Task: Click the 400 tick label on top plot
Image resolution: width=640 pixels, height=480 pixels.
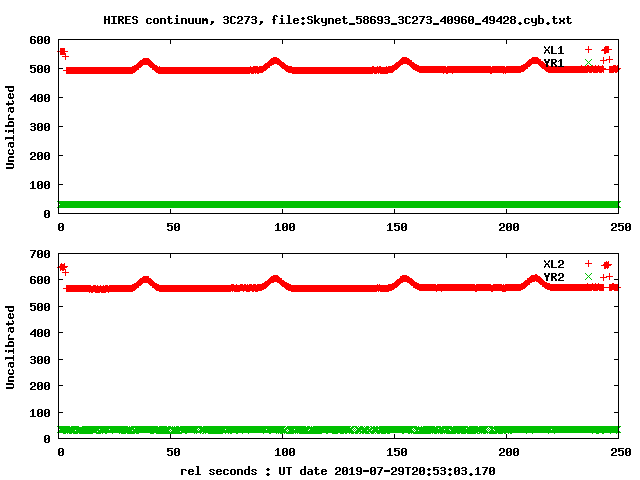Action: click(40, 98)
